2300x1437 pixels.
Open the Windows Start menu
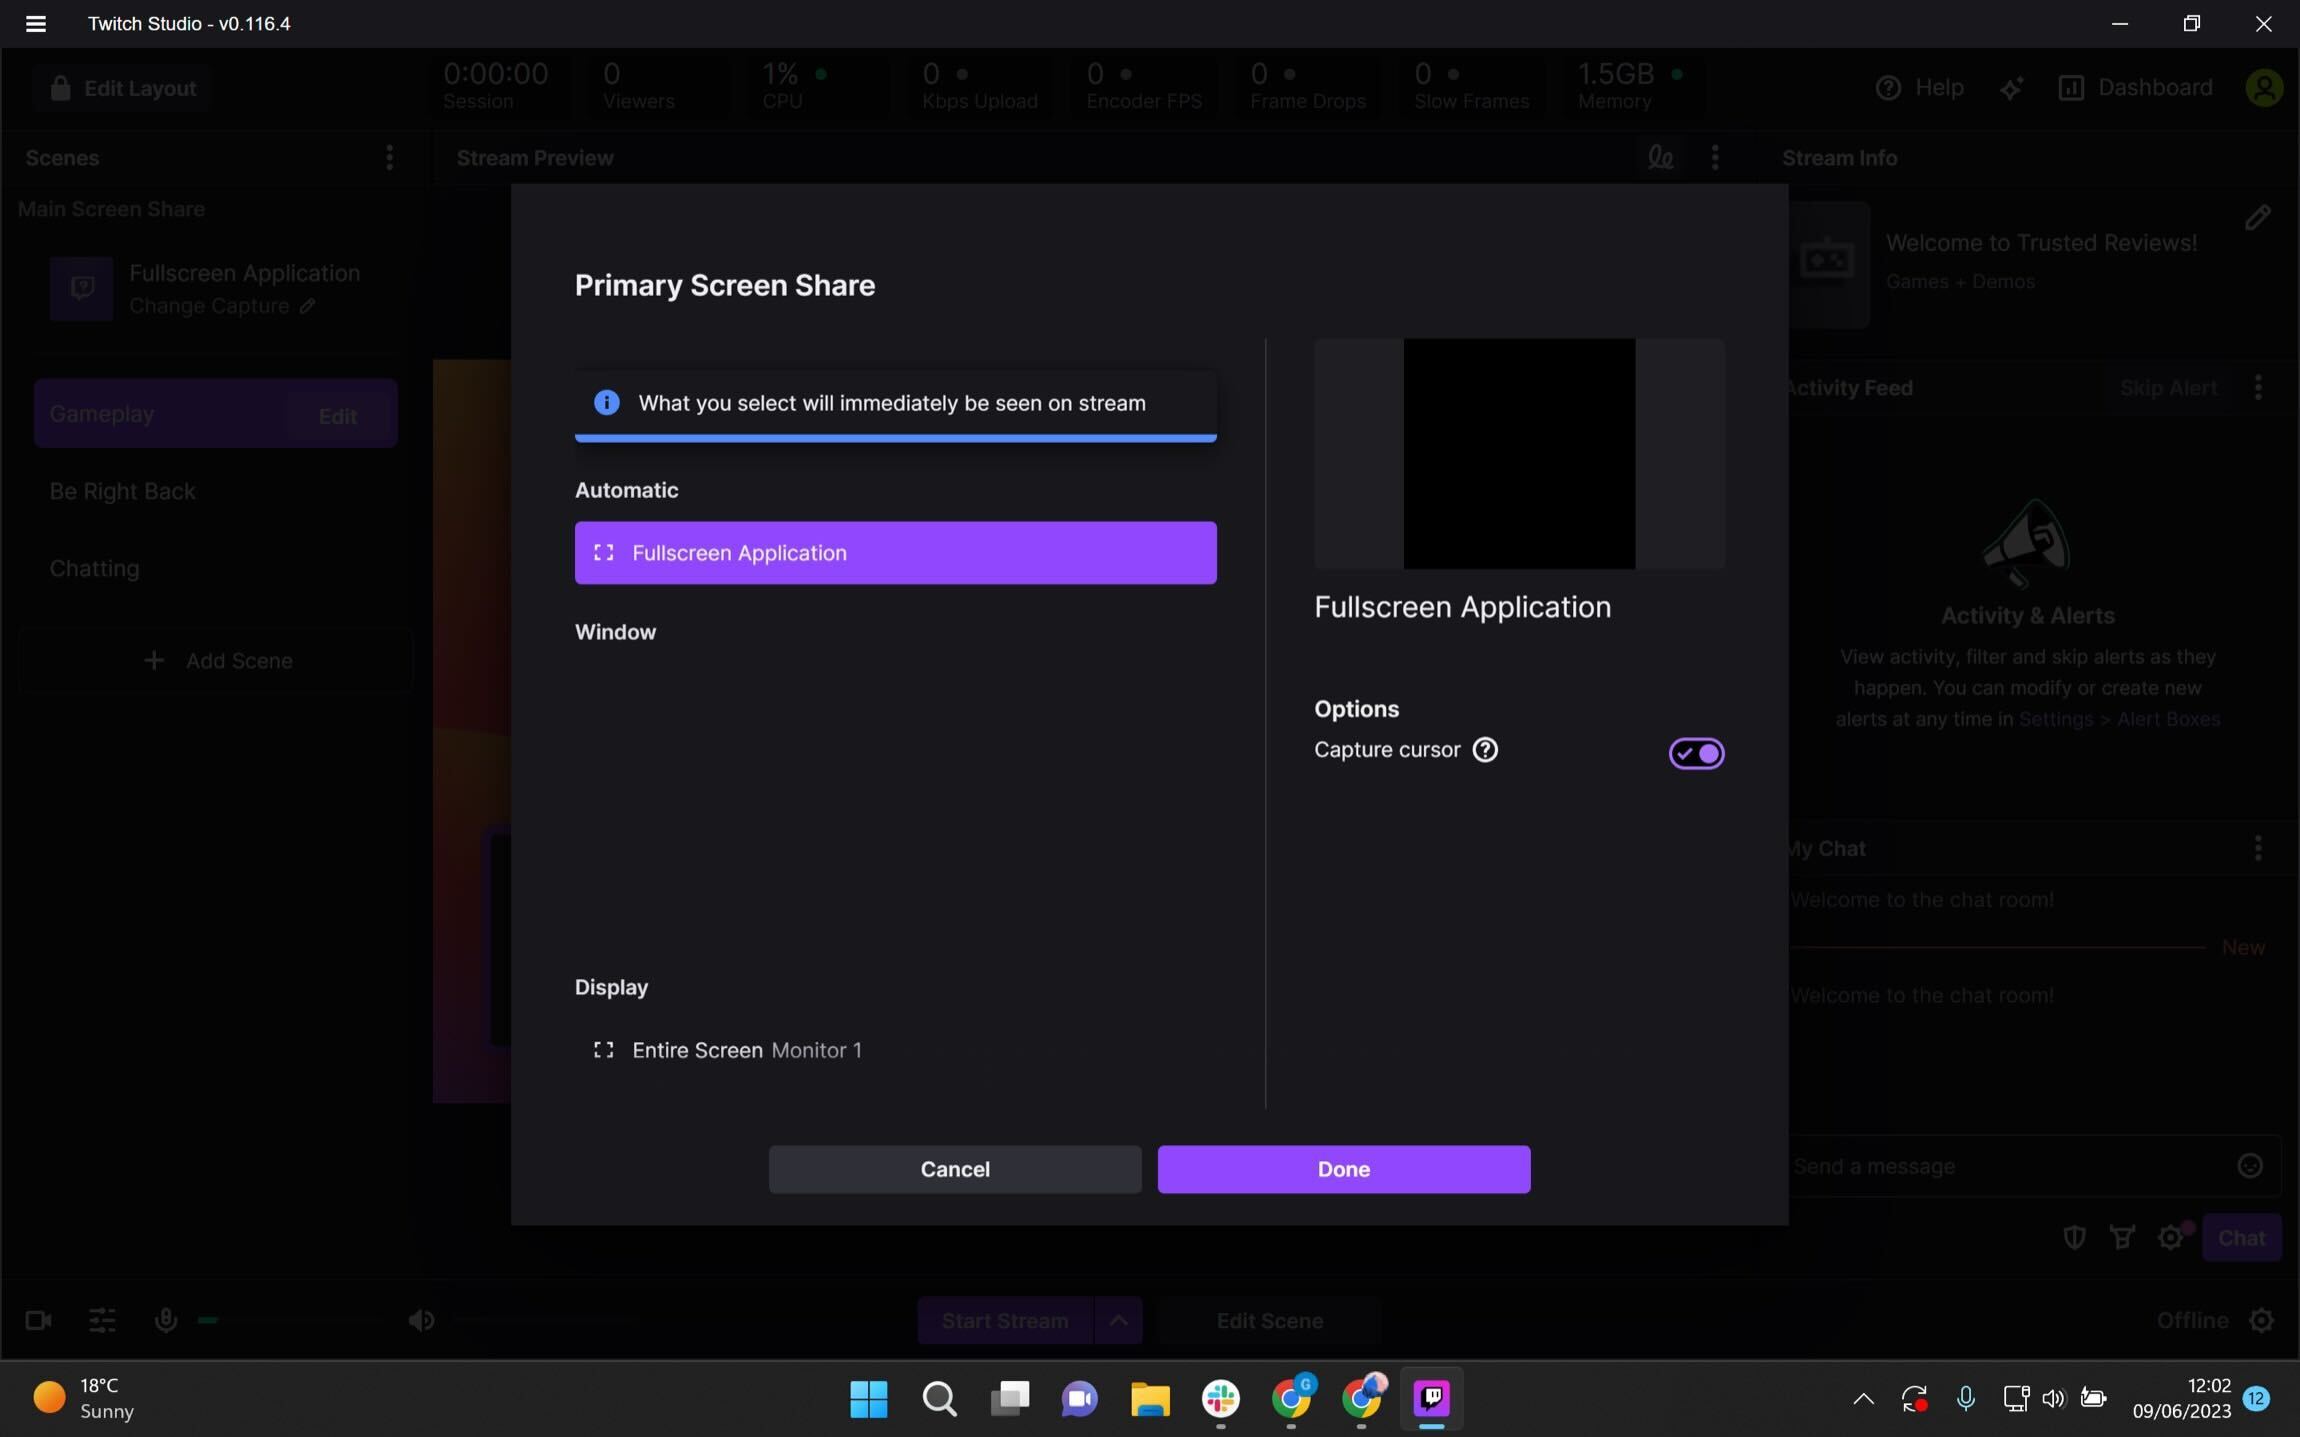(868, 1398)
